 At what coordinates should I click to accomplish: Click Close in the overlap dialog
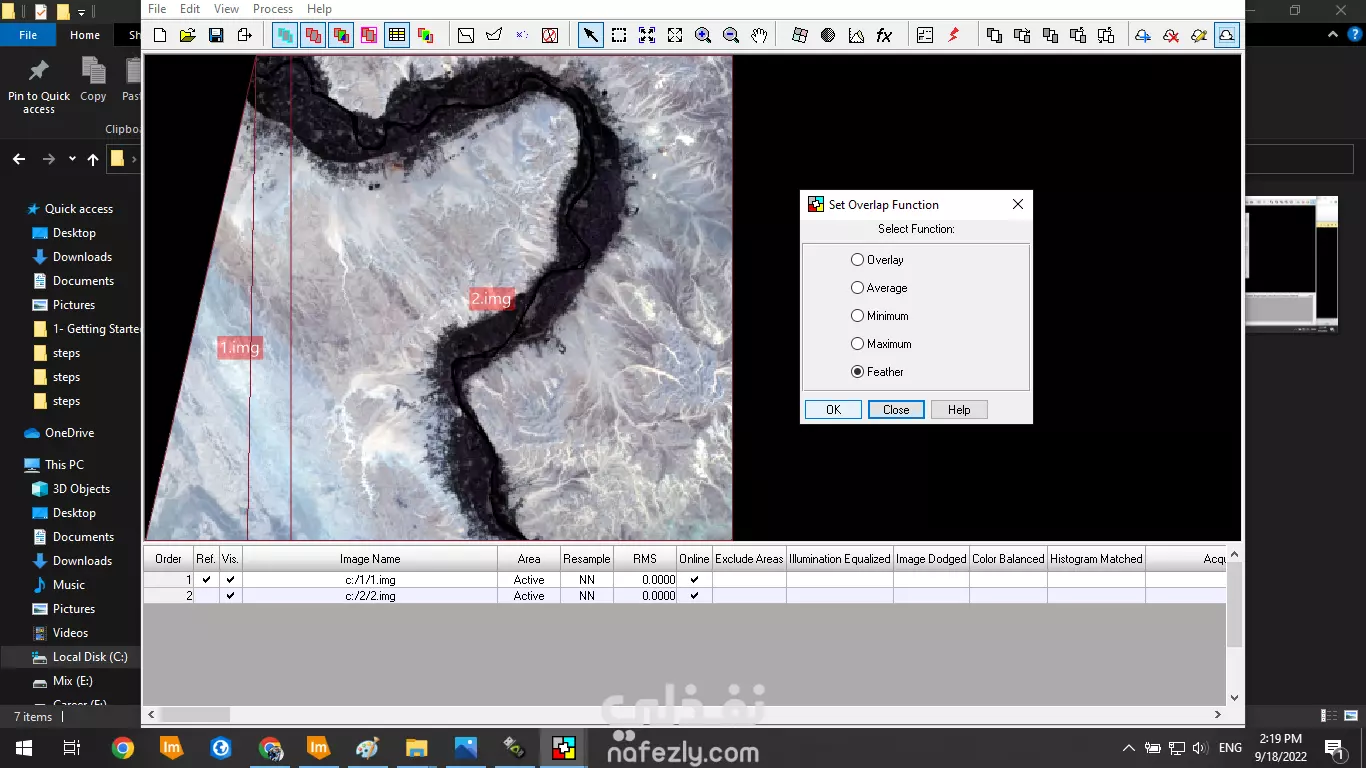tap(895, 409)
